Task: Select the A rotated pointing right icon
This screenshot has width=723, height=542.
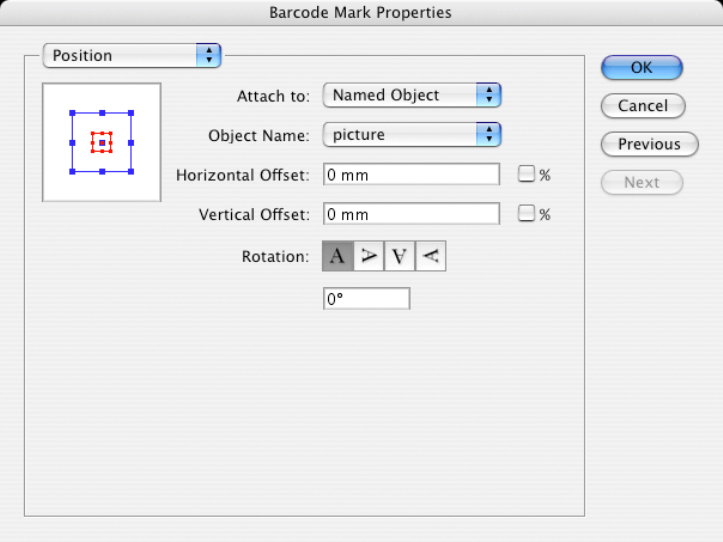Action: (369, 257)
